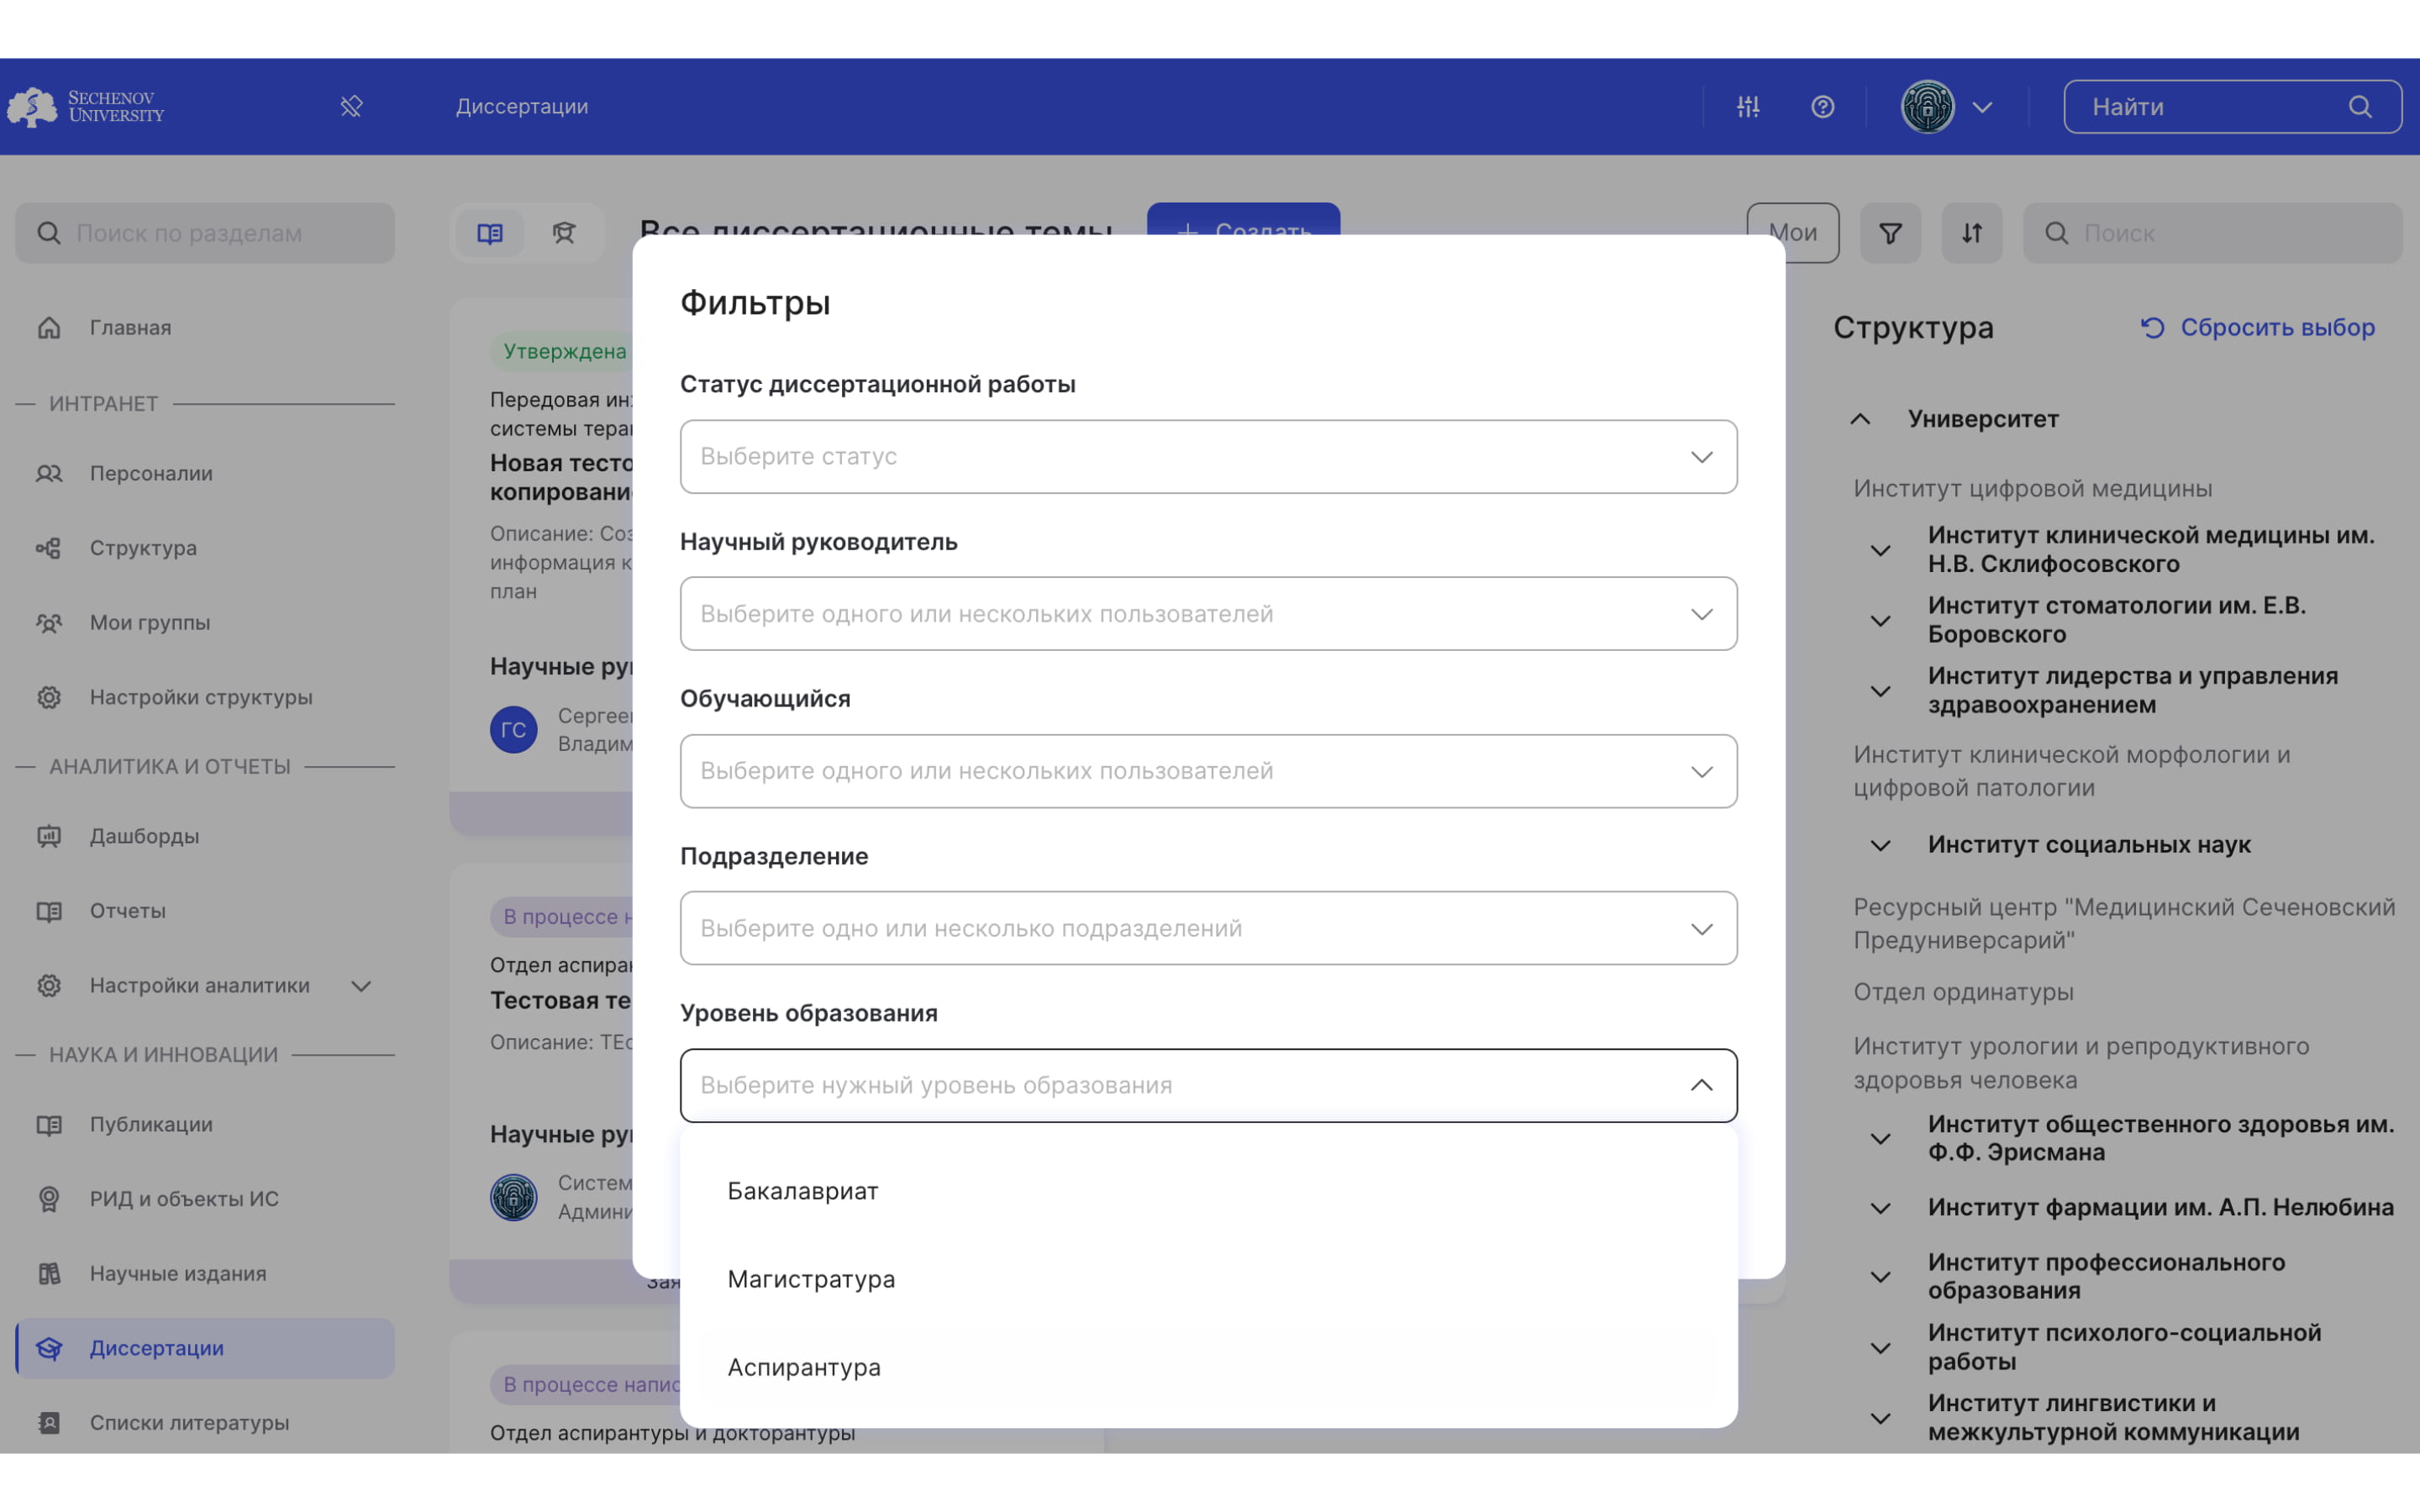Click Диссертации in left sidebar menu

(x=155, y=1347)
